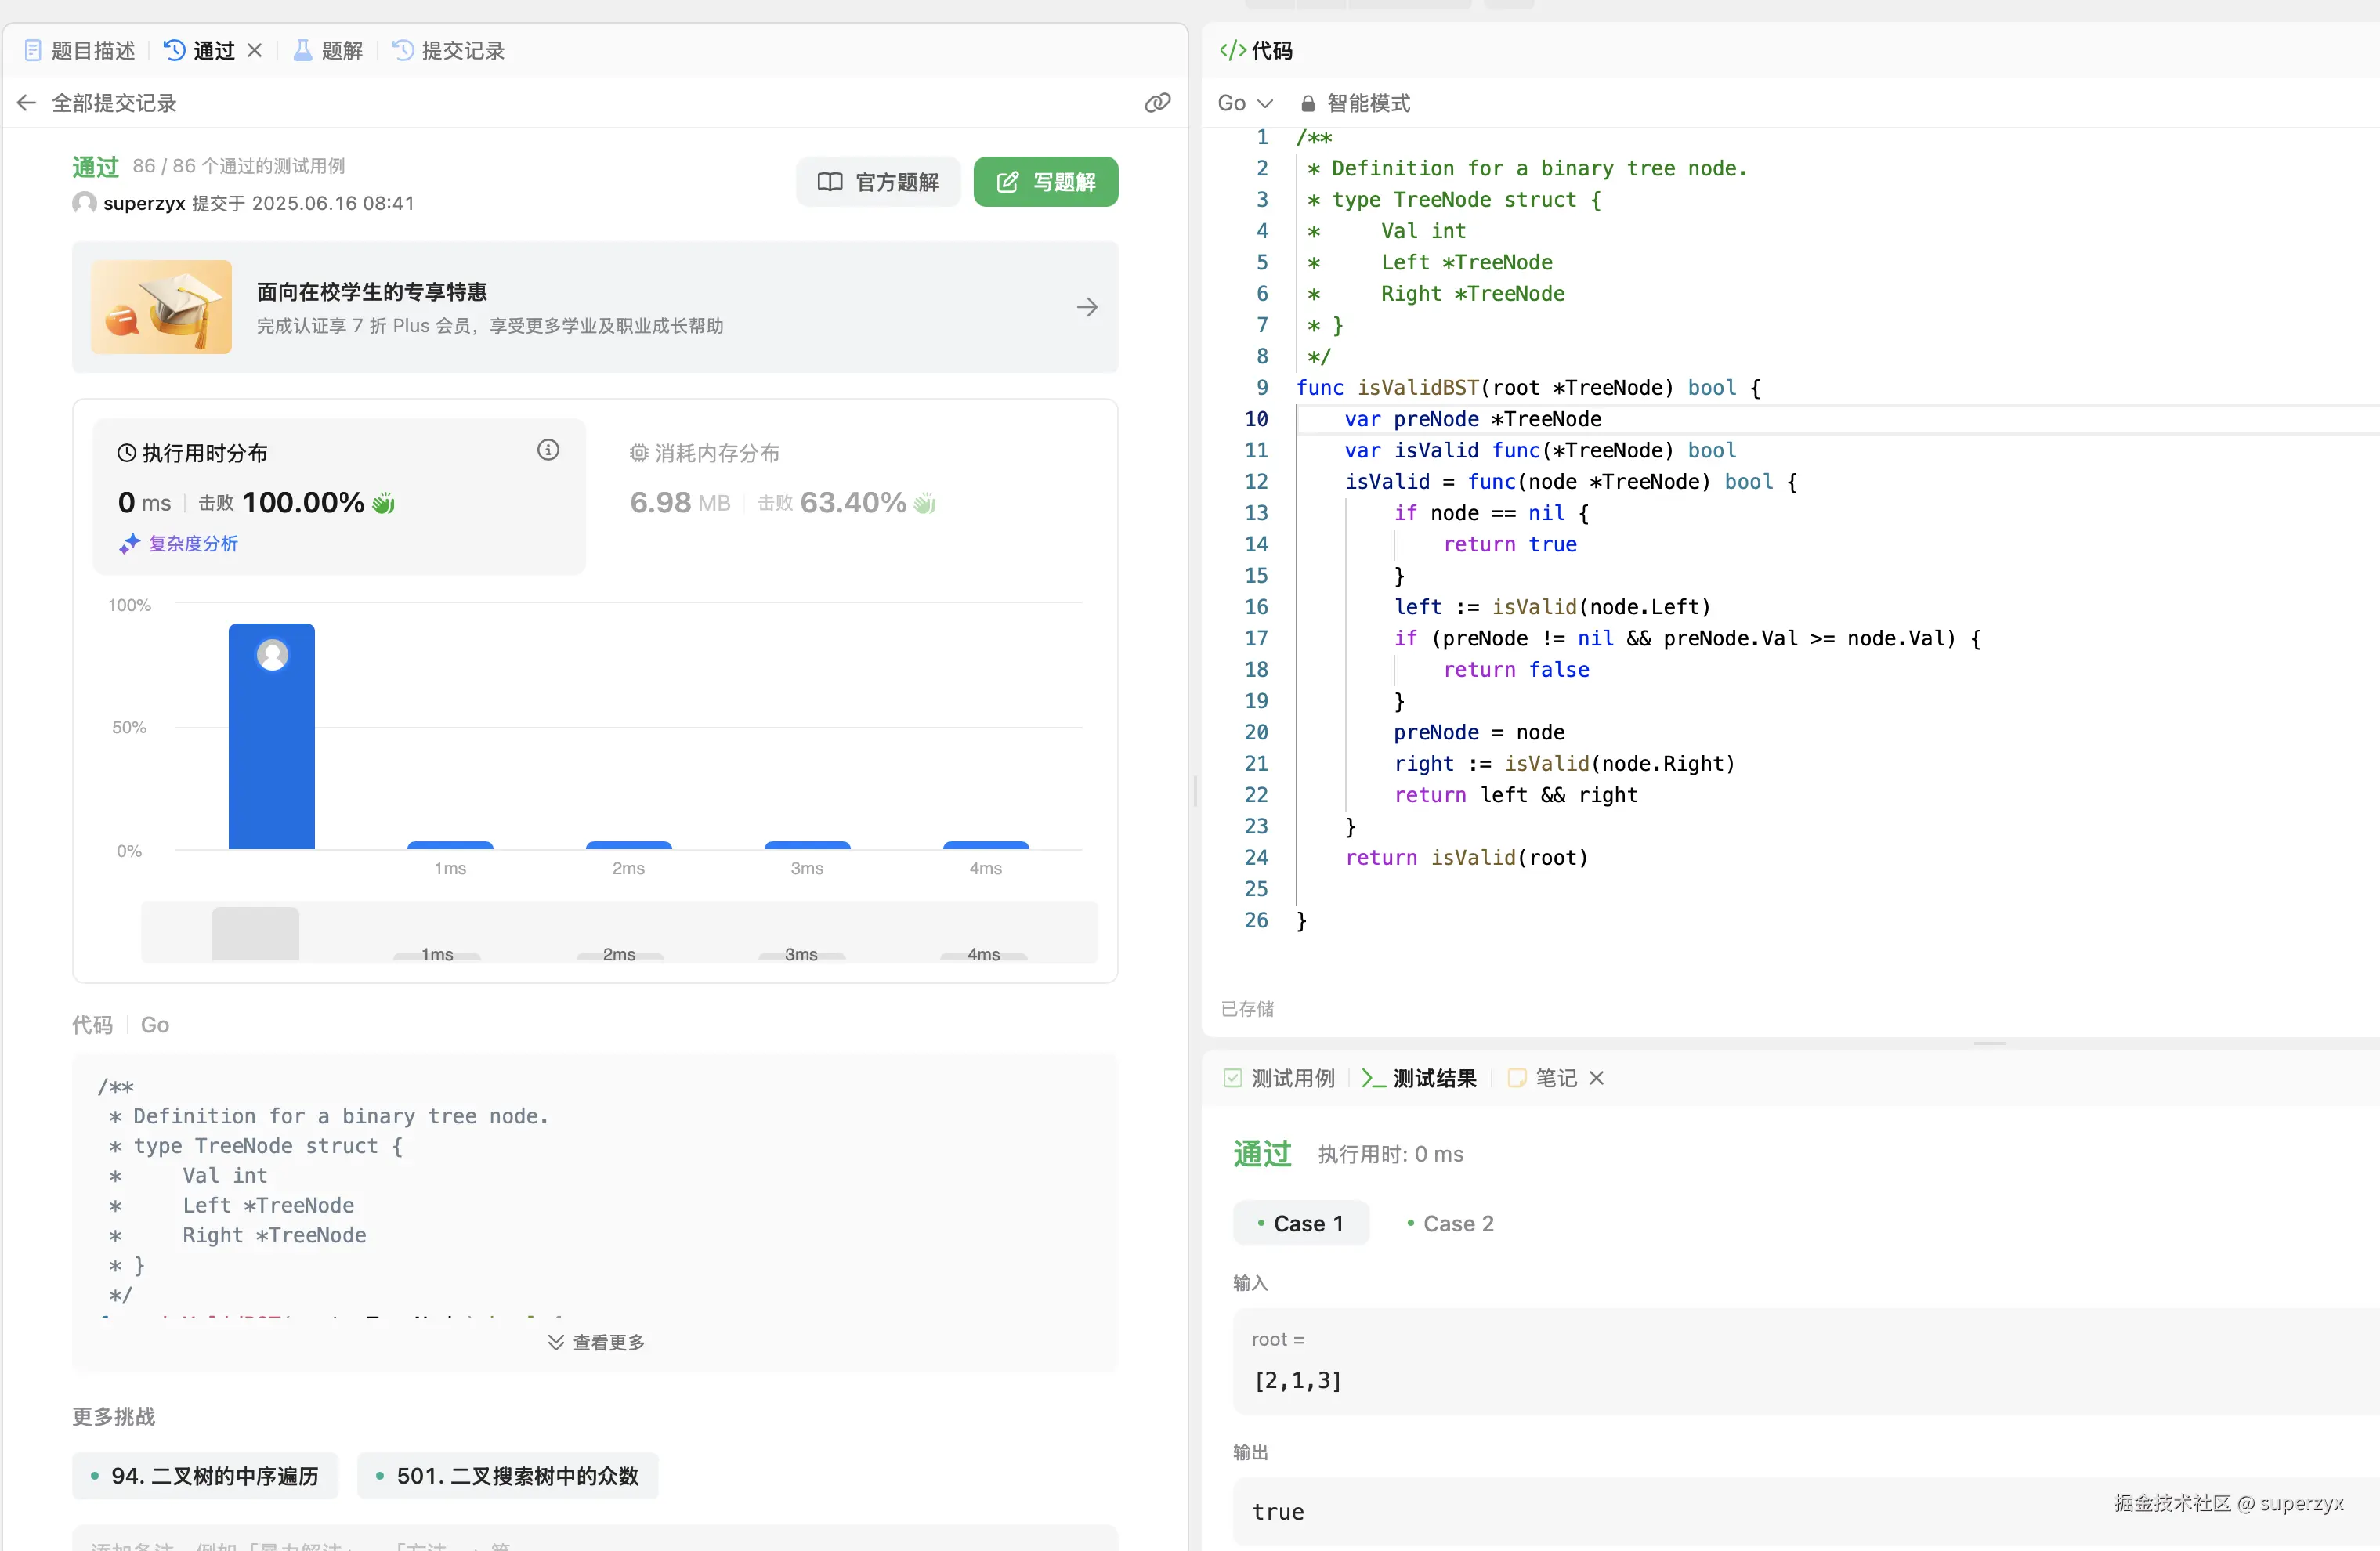The image size is (2380, 1551).
Task: Select Case 2 test result
Action: tap(1450, 1223)
